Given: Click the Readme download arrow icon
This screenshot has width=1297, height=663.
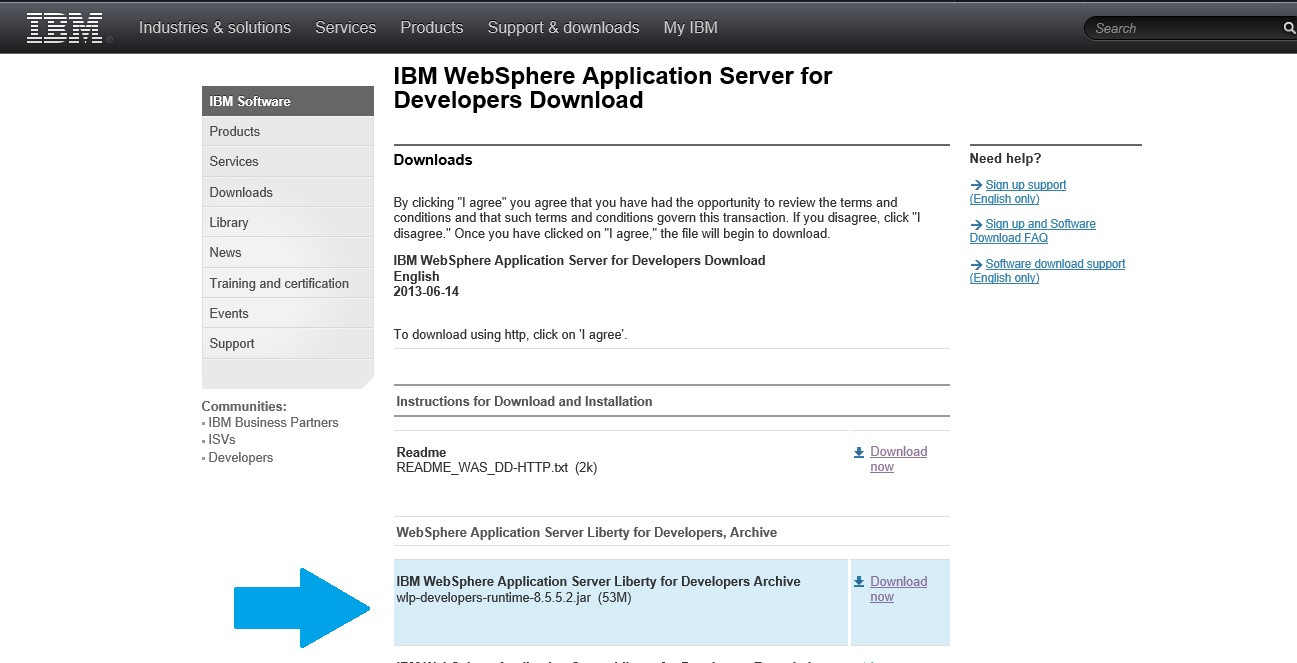Looking at the screenshot, I should tap(859, 452).
